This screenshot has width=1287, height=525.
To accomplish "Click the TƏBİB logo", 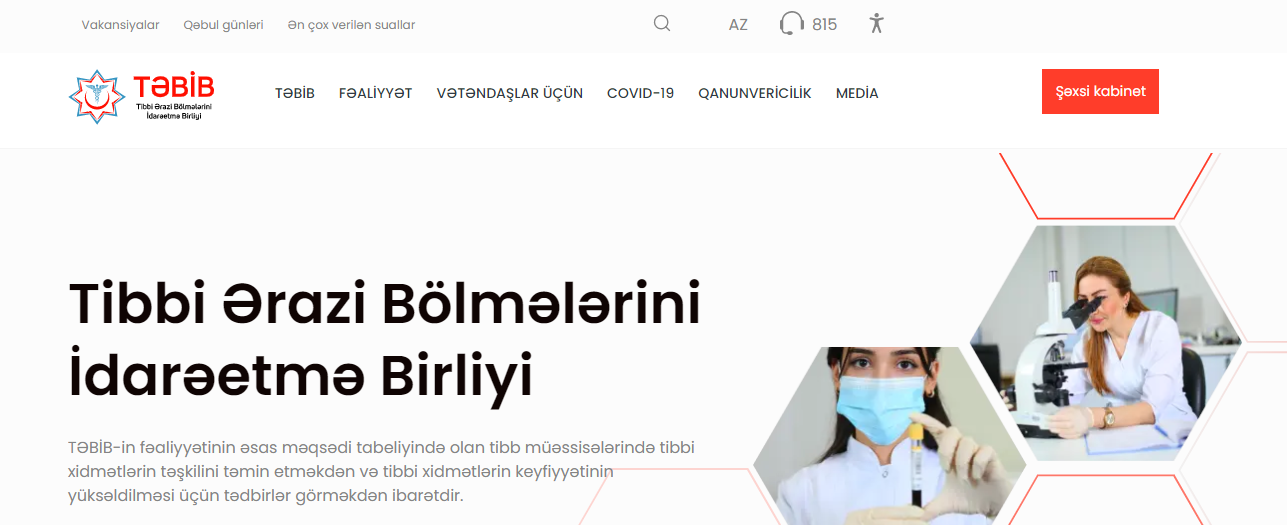I will click(142, 96).
